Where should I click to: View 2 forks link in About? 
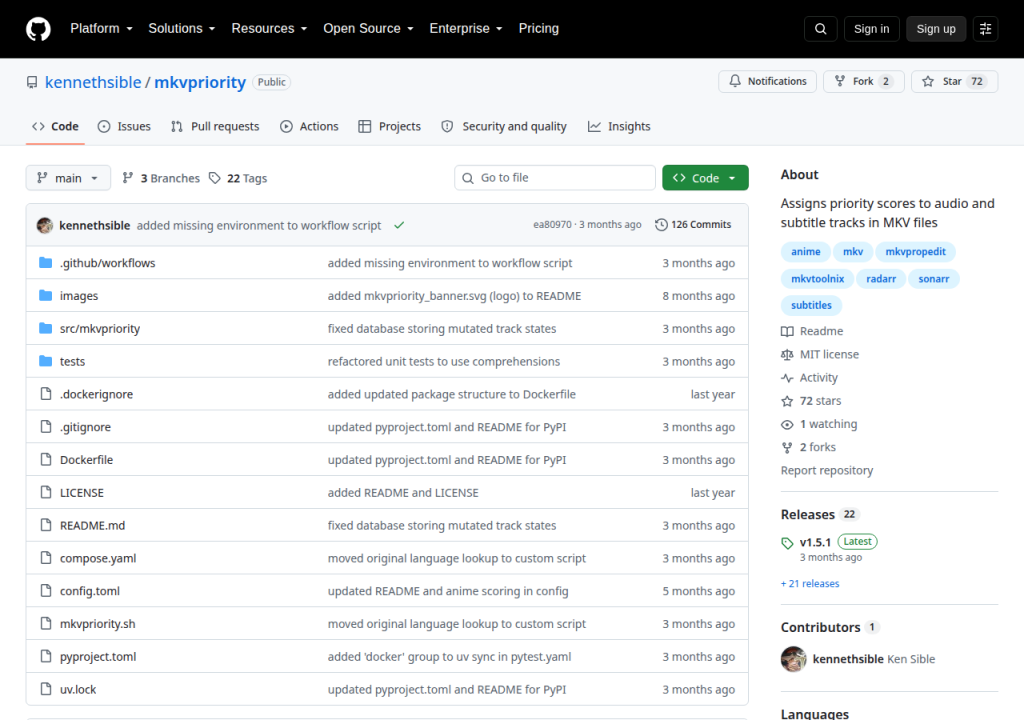coord(808,447)
